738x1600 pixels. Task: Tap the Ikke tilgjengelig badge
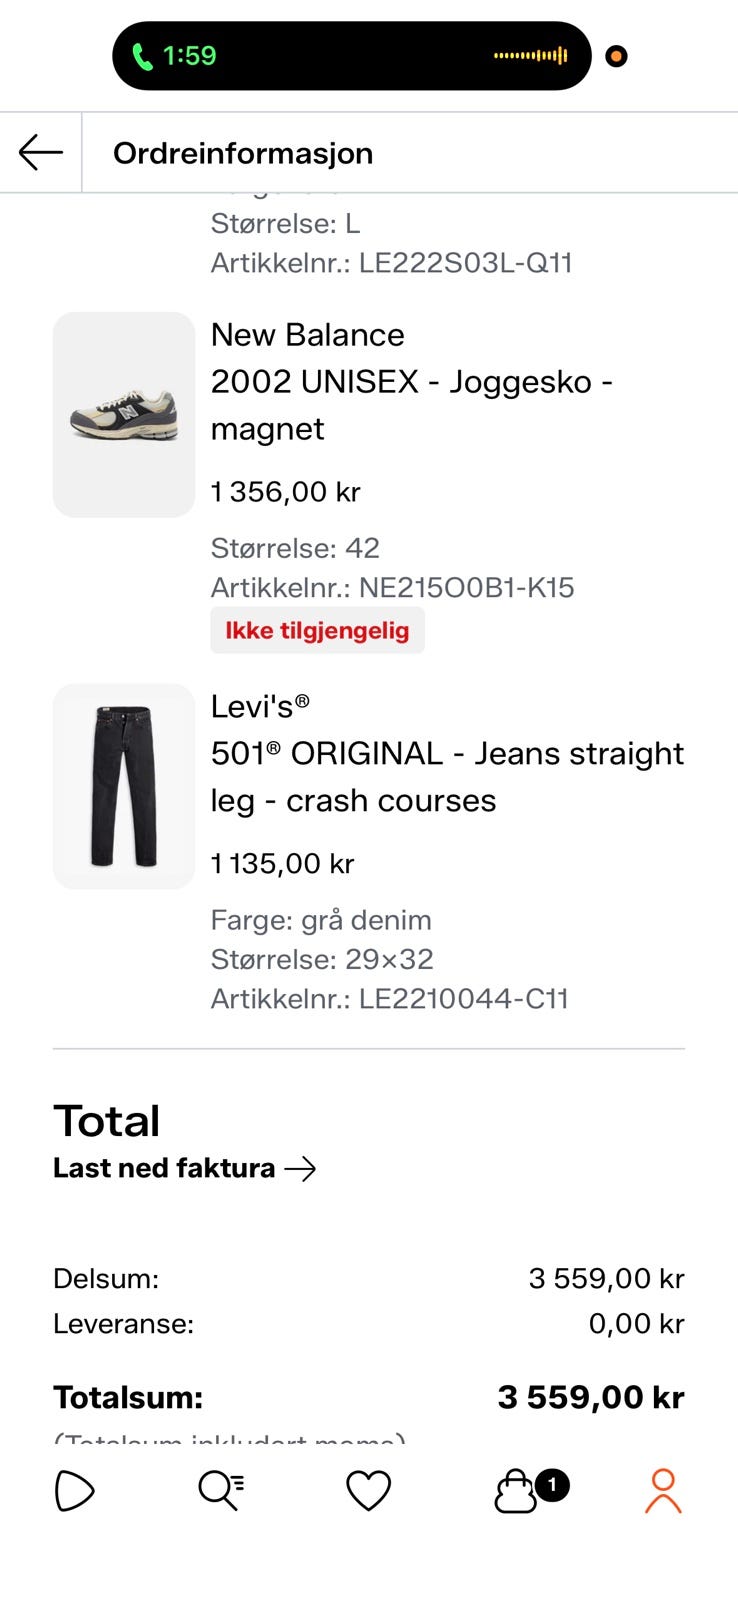317,630
